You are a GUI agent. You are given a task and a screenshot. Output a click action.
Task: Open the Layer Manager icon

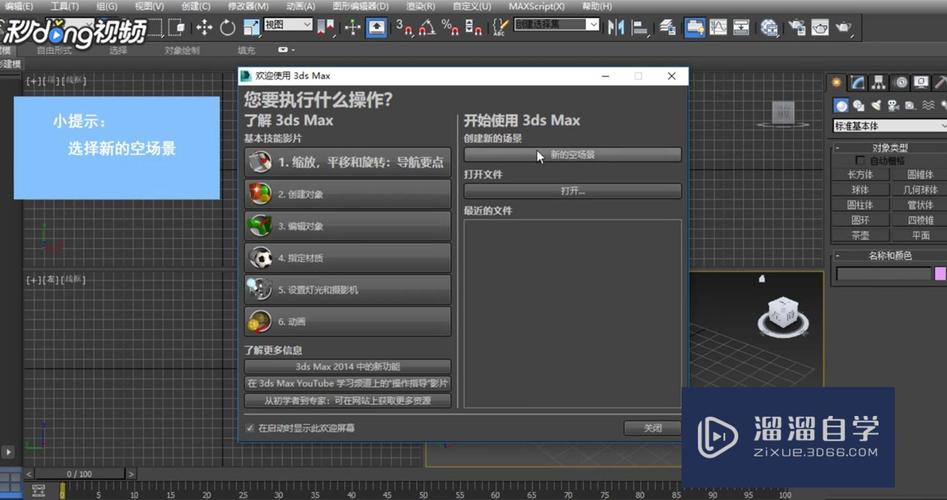(667, 27)
